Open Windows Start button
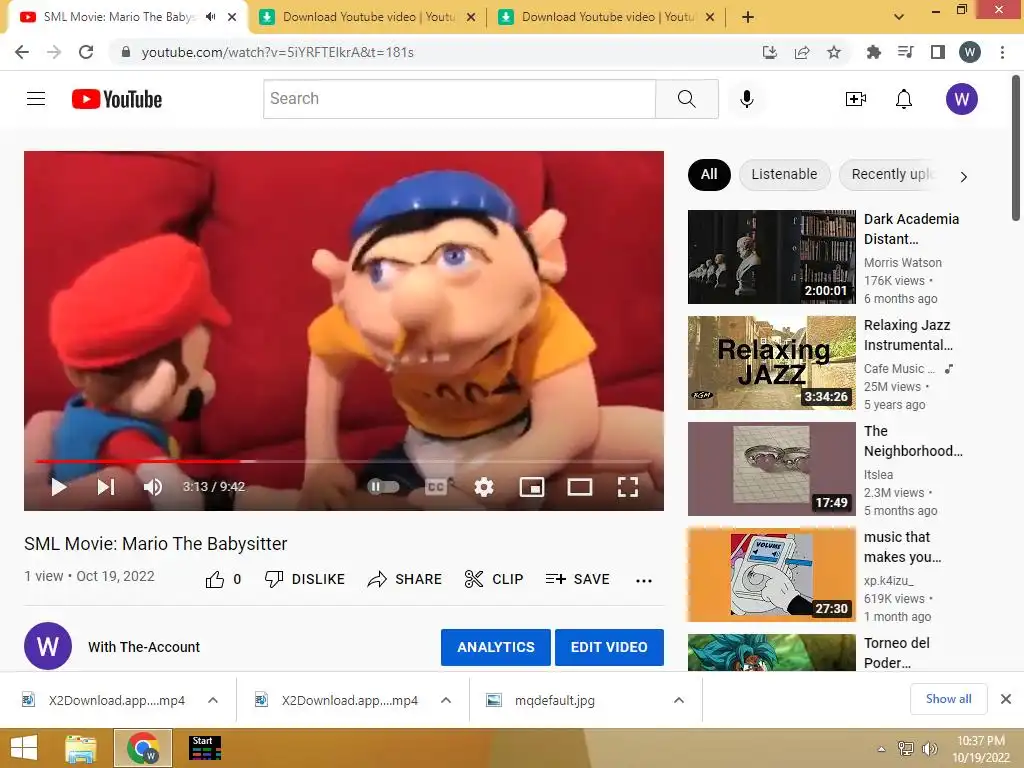The image size is (1024, 768). pyautogui.click(x=24, y=748)
